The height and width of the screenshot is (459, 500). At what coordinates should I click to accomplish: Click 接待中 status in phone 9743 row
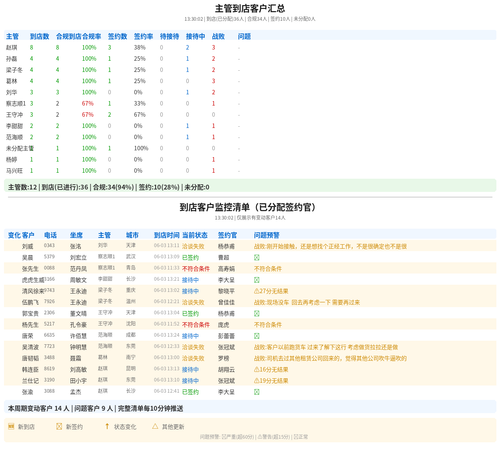pos(190,291)
